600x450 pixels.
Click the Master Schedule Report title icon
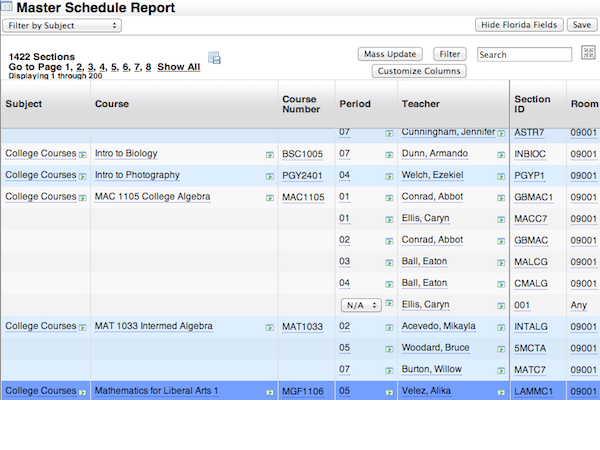[8, 8]
